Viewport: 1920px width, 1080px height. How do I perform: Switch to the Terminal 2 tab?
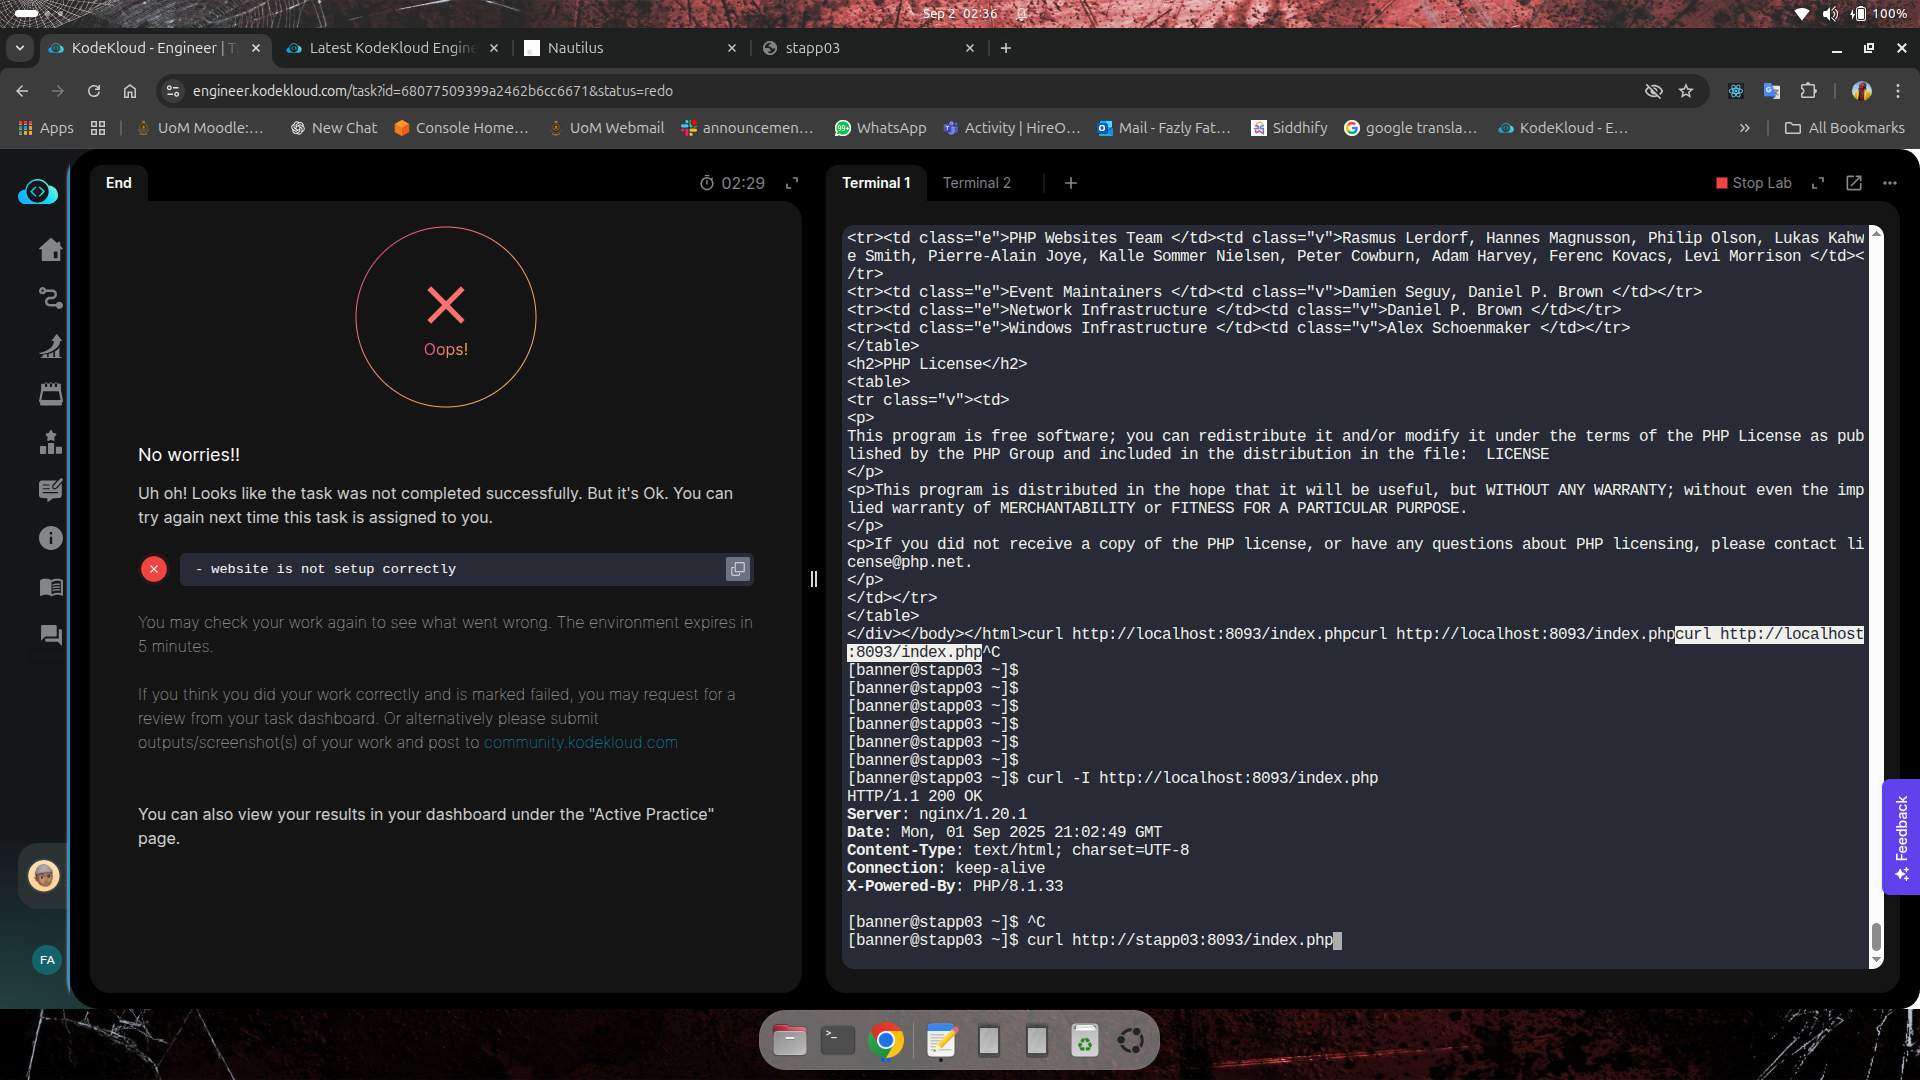pyautogui.click(x=976, y=183)
